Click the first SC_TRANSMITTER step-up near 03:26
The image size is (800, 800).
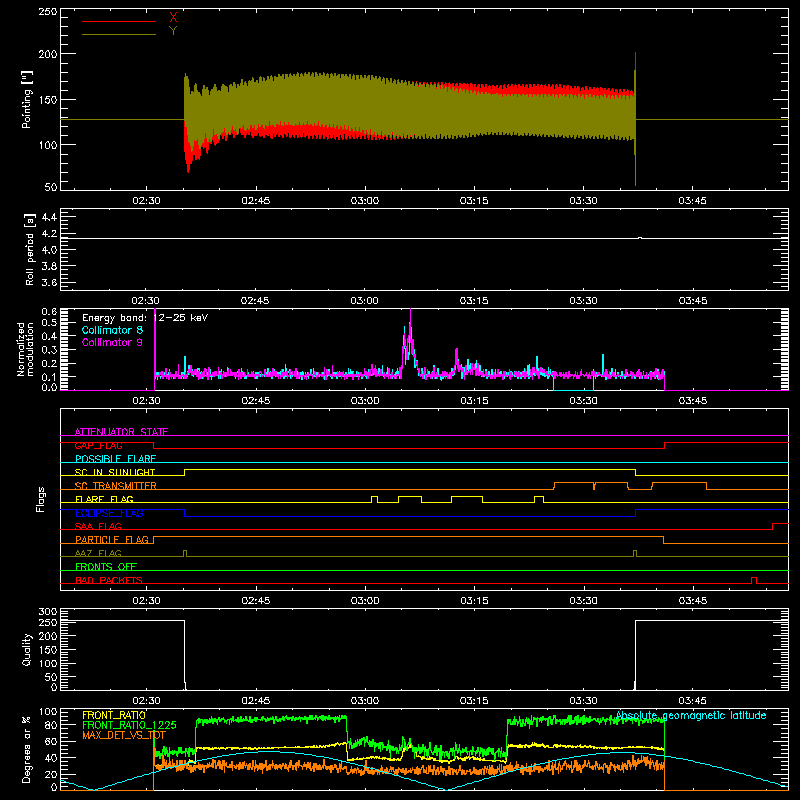tap(554, 486)
